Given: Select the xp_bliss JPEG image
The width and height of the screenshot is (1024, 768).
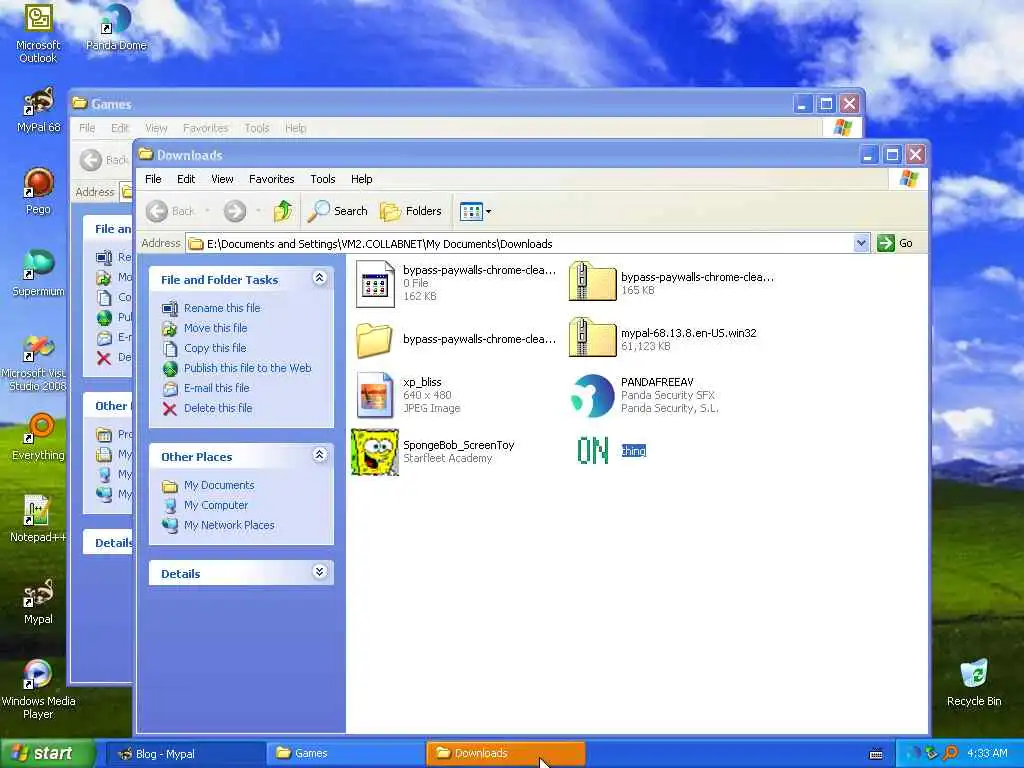Looking at the screenshot, I should coord(408,394).
